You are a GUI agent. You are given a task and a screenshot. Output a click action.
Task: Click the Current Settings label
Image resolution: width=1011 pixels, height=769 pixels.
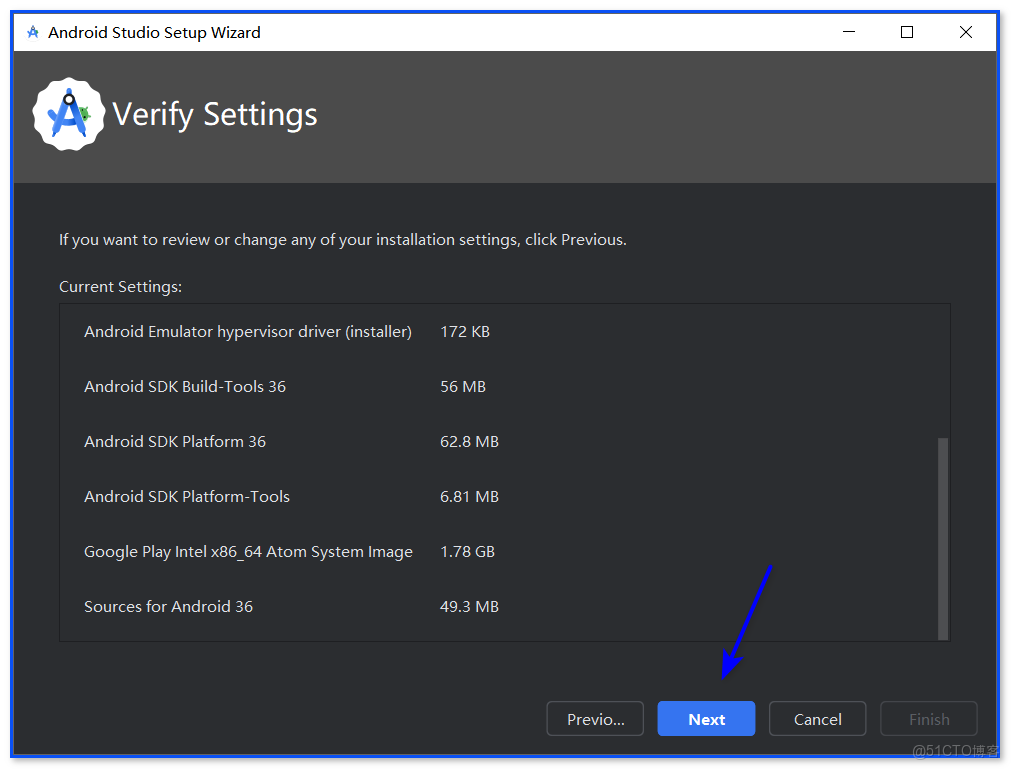point(119,286)
